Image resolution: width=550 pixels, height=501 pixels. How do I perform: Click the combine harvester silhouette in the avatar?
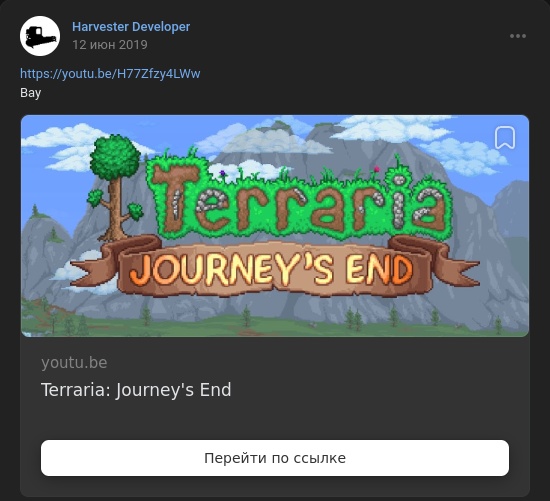pos(40,37)
